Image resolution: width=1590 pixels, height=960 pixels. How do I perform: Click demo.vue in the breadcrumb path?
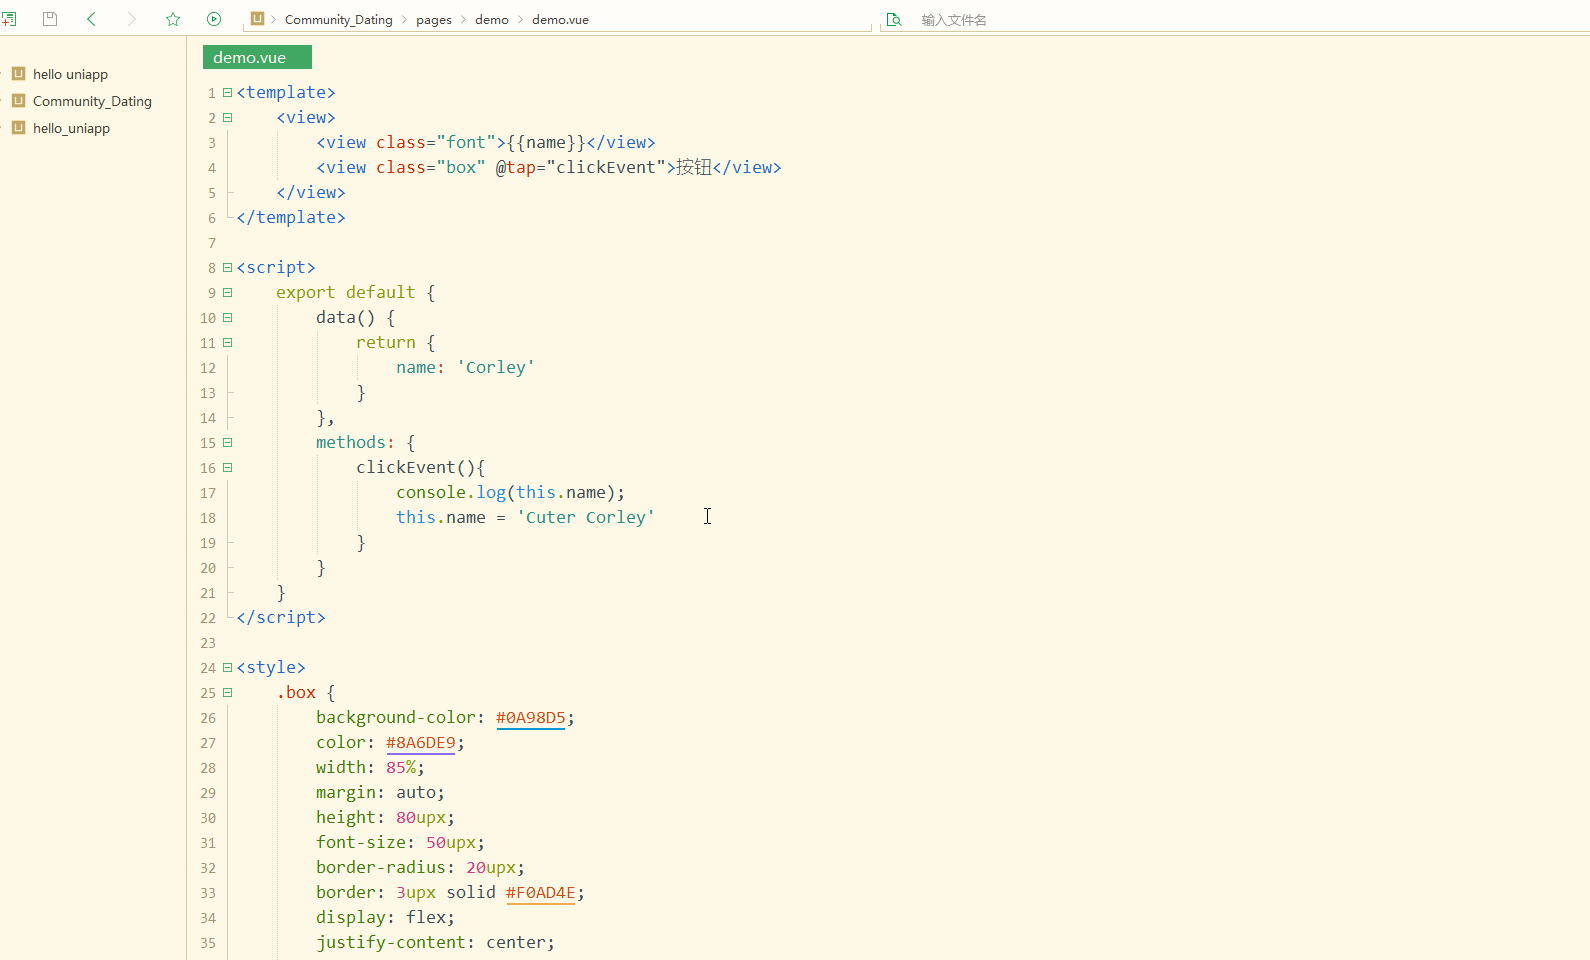pyautogui.click(x=560, y=19)
